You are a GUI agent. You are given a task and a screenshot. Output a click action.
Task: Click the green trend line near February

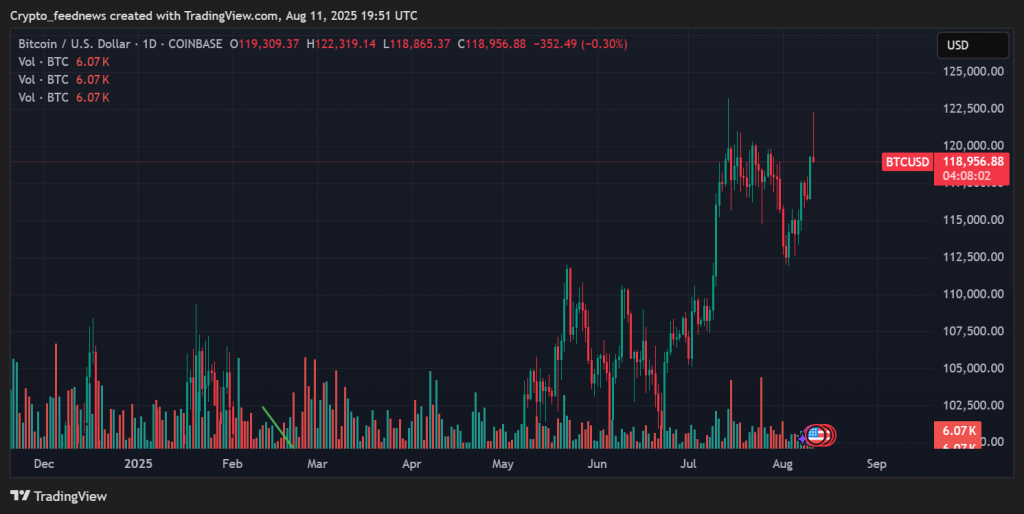coord(277,425)
